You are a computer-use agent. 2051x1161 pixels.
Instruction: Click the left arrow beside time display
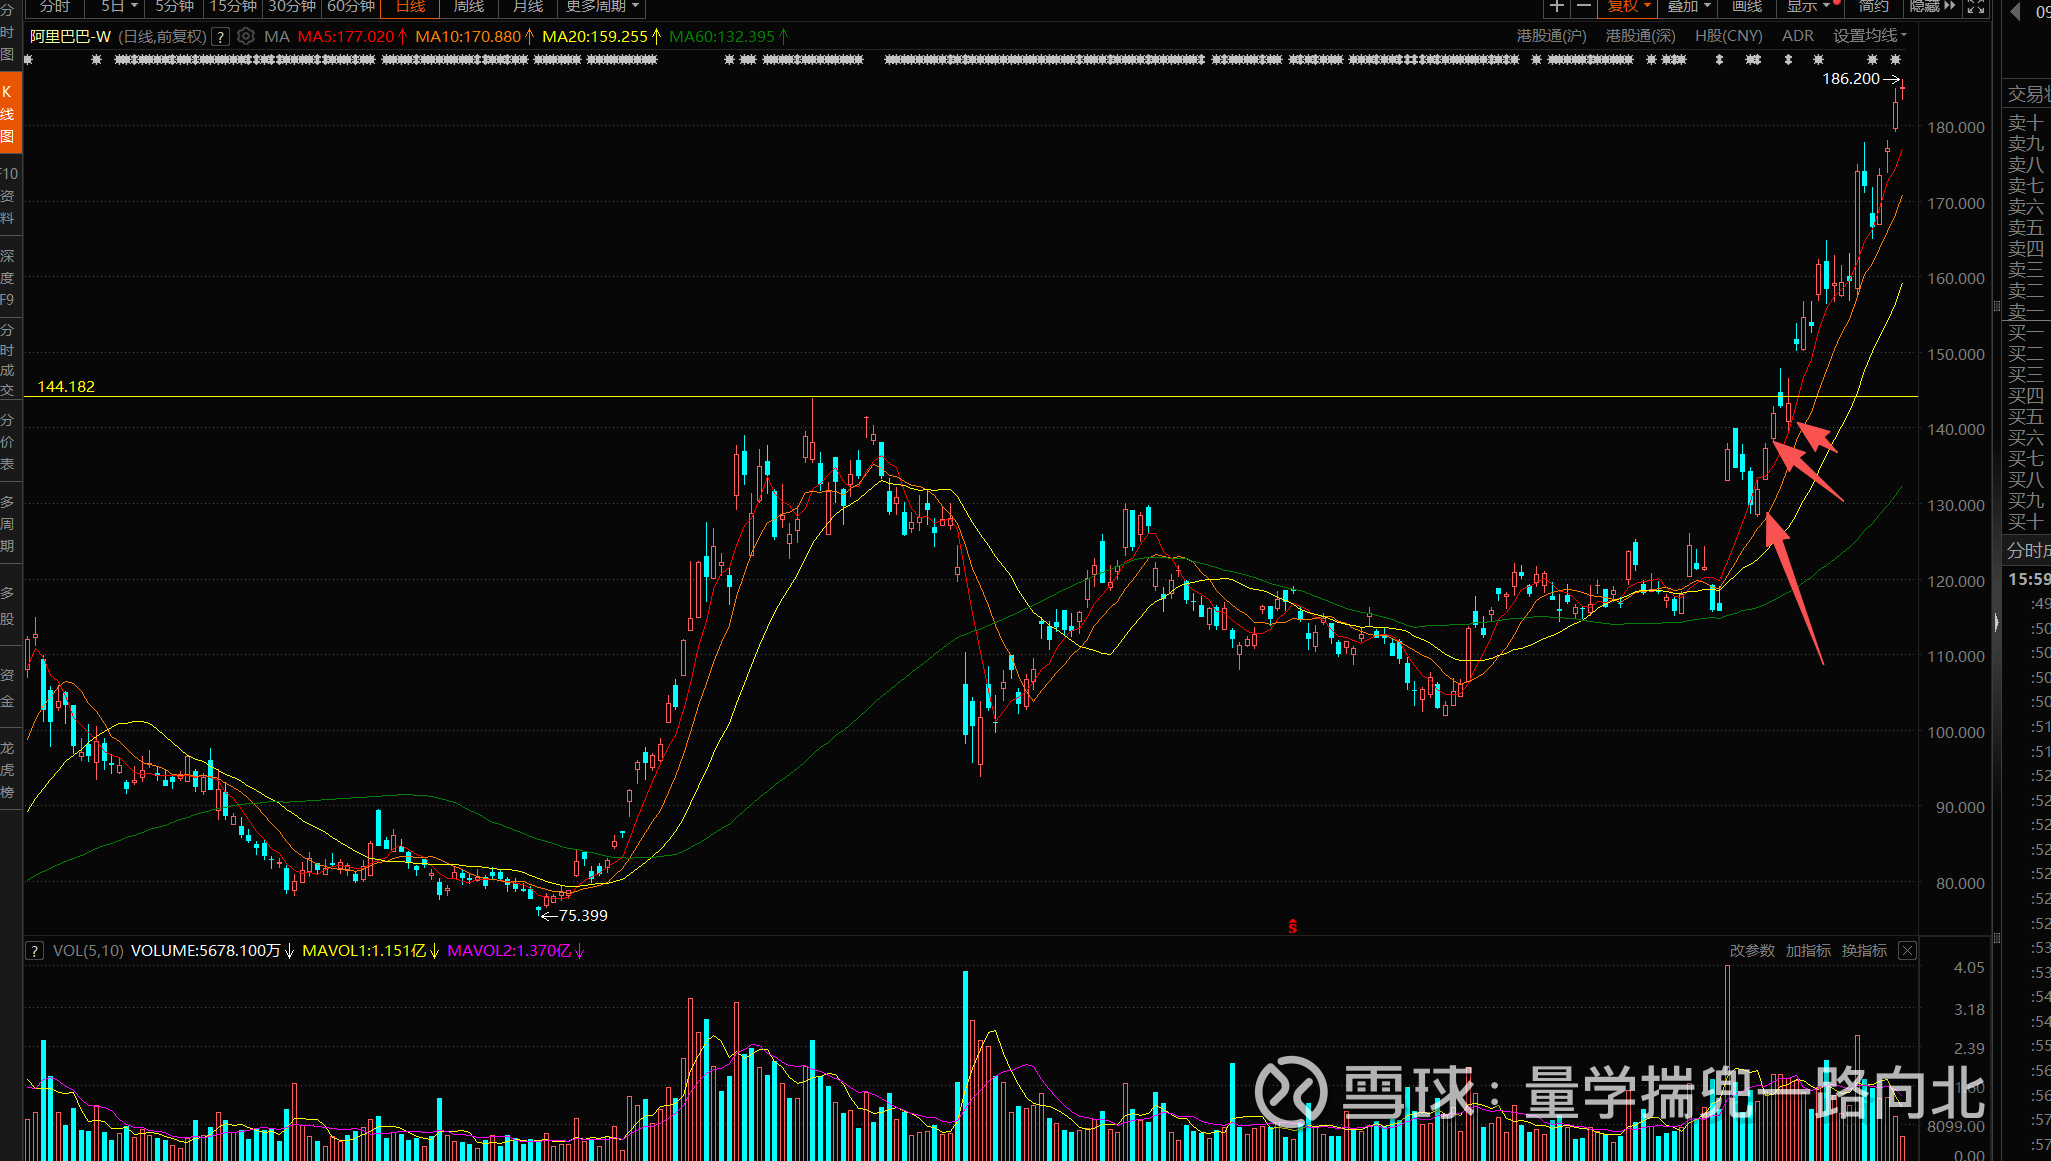[x=2015, y=11]
